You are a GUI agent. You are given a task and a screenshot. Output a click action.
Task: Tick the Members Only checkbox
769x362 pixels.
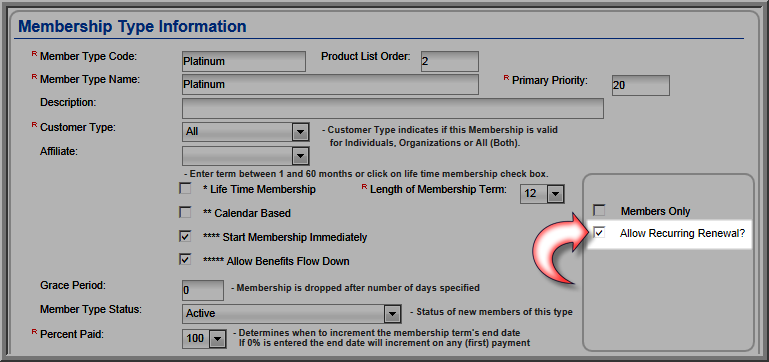[599, 211]
